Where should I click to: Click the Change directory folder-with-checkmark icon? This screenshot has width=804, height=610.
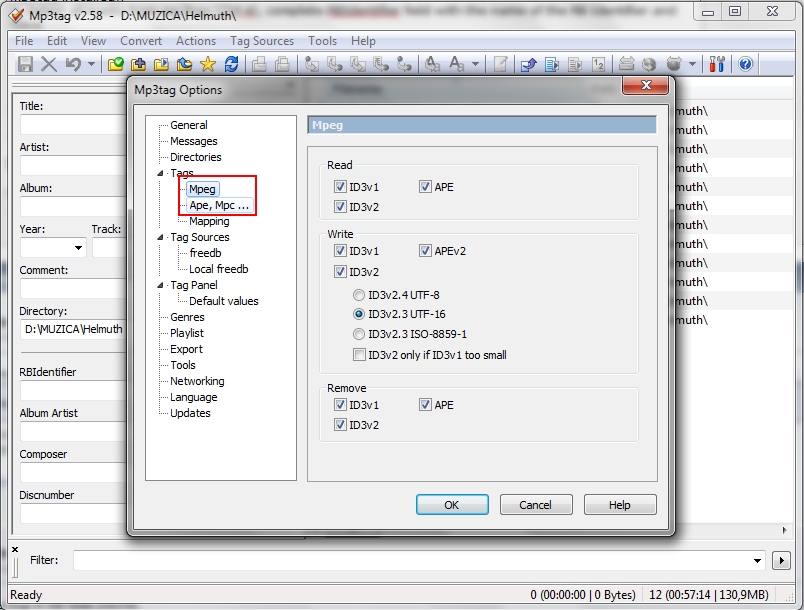116,64
